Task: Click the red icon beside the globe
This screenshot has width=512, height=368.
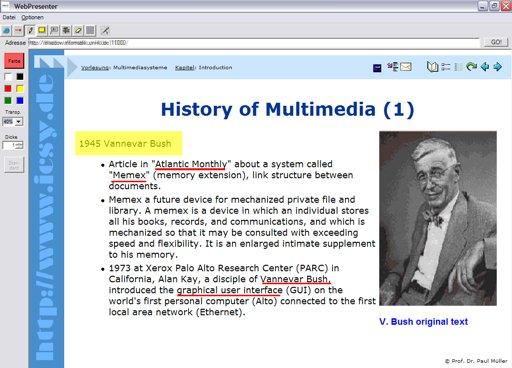Action: point(18,31)
